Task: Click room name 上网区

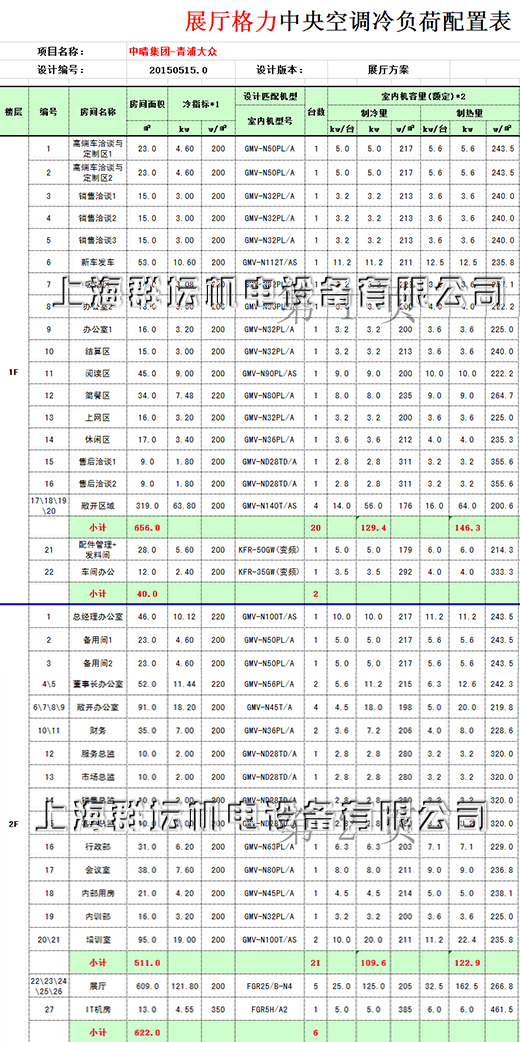Action: tap(97, 417)
